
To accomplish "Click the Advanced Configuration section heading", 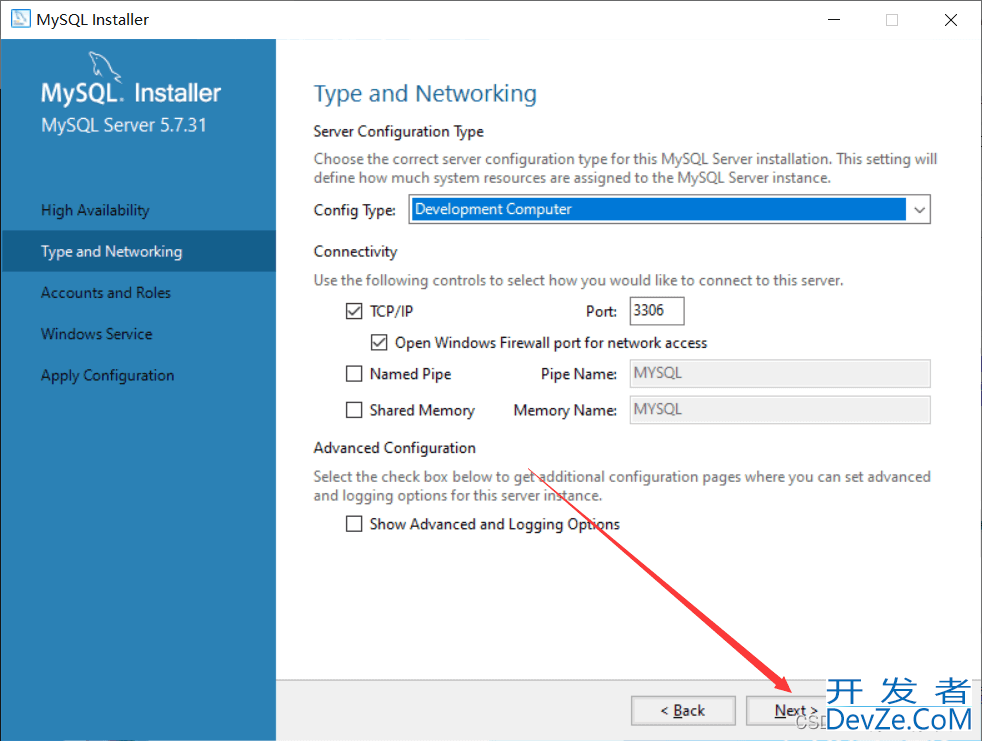I will (x=395, y=448).
